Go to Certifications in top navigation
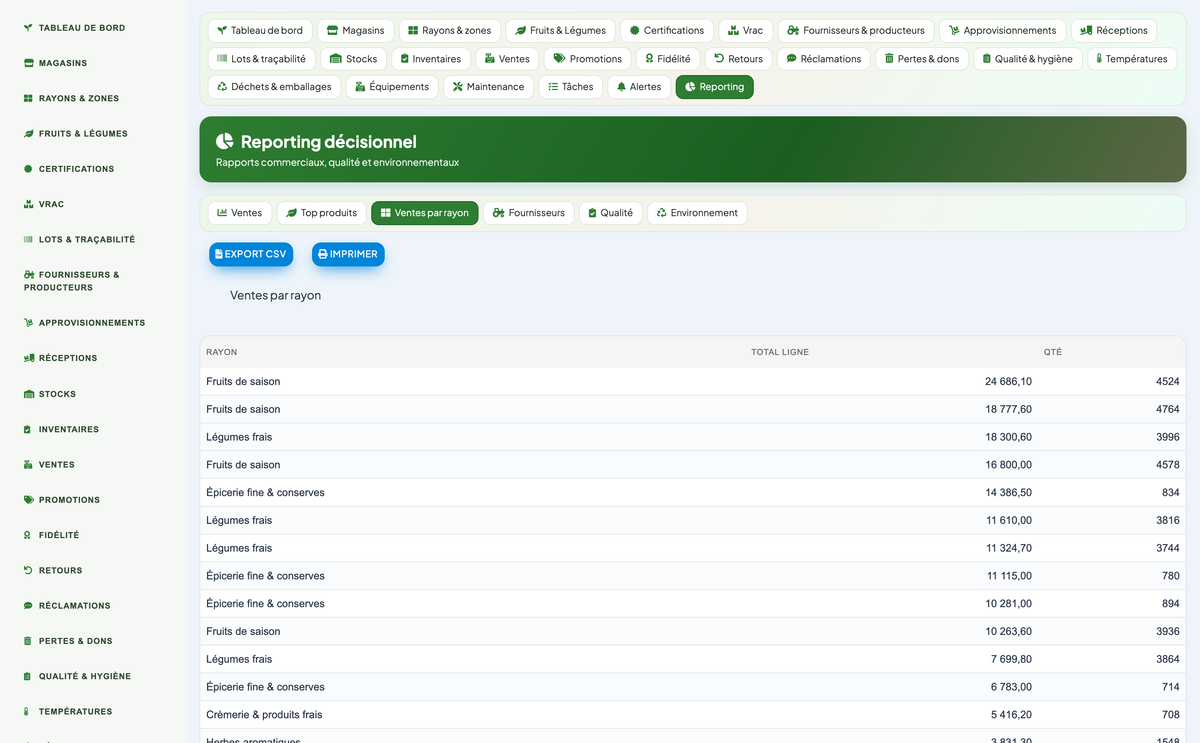The width and height of the screenshot is (1200, 743). pos(667,31)
